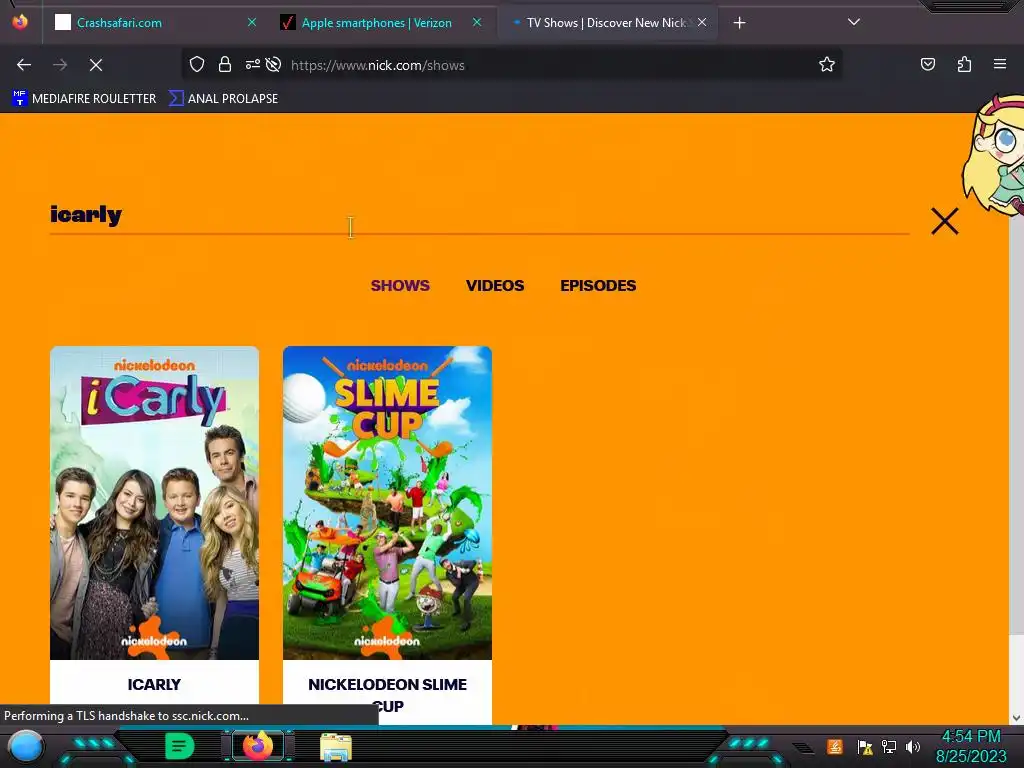
Task: Click the NICKELODEON SLIME CUP title
Action: click(x=387, y=695)
